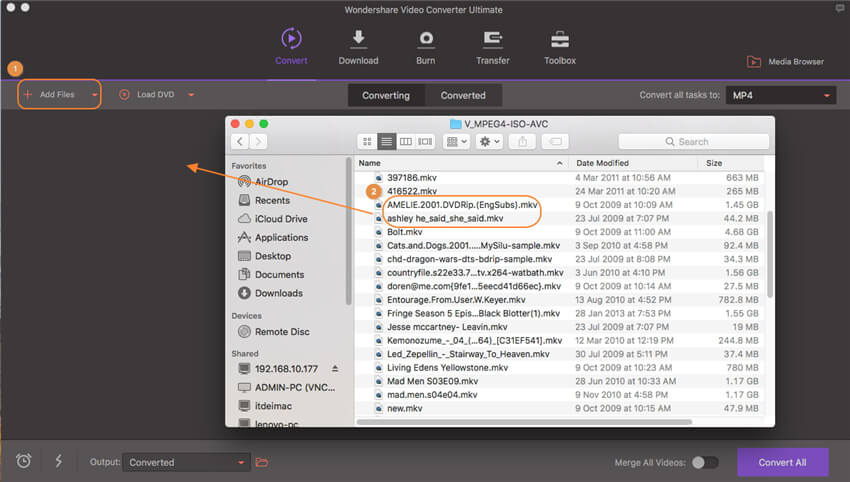Open the Transfer section
850x482 pixels.
[x=493, y=47]
